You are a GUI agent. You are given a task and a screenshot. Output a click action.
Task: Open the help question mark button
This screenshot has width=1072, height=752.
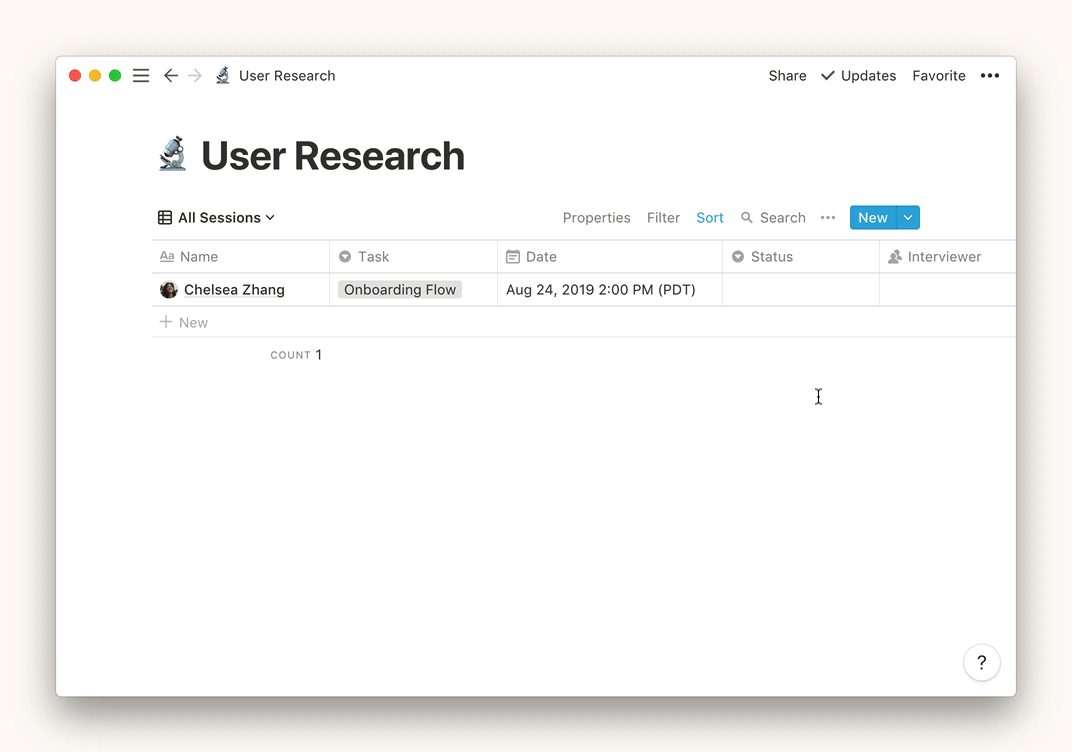[x=981, y=662]
